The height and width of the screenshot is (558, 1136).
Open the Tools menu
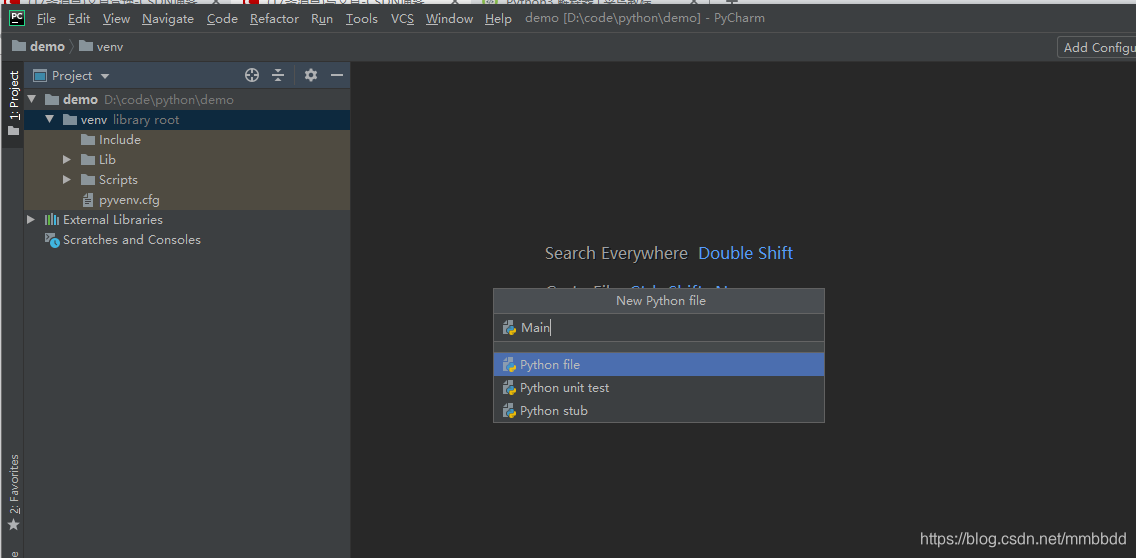click(362, 19)
